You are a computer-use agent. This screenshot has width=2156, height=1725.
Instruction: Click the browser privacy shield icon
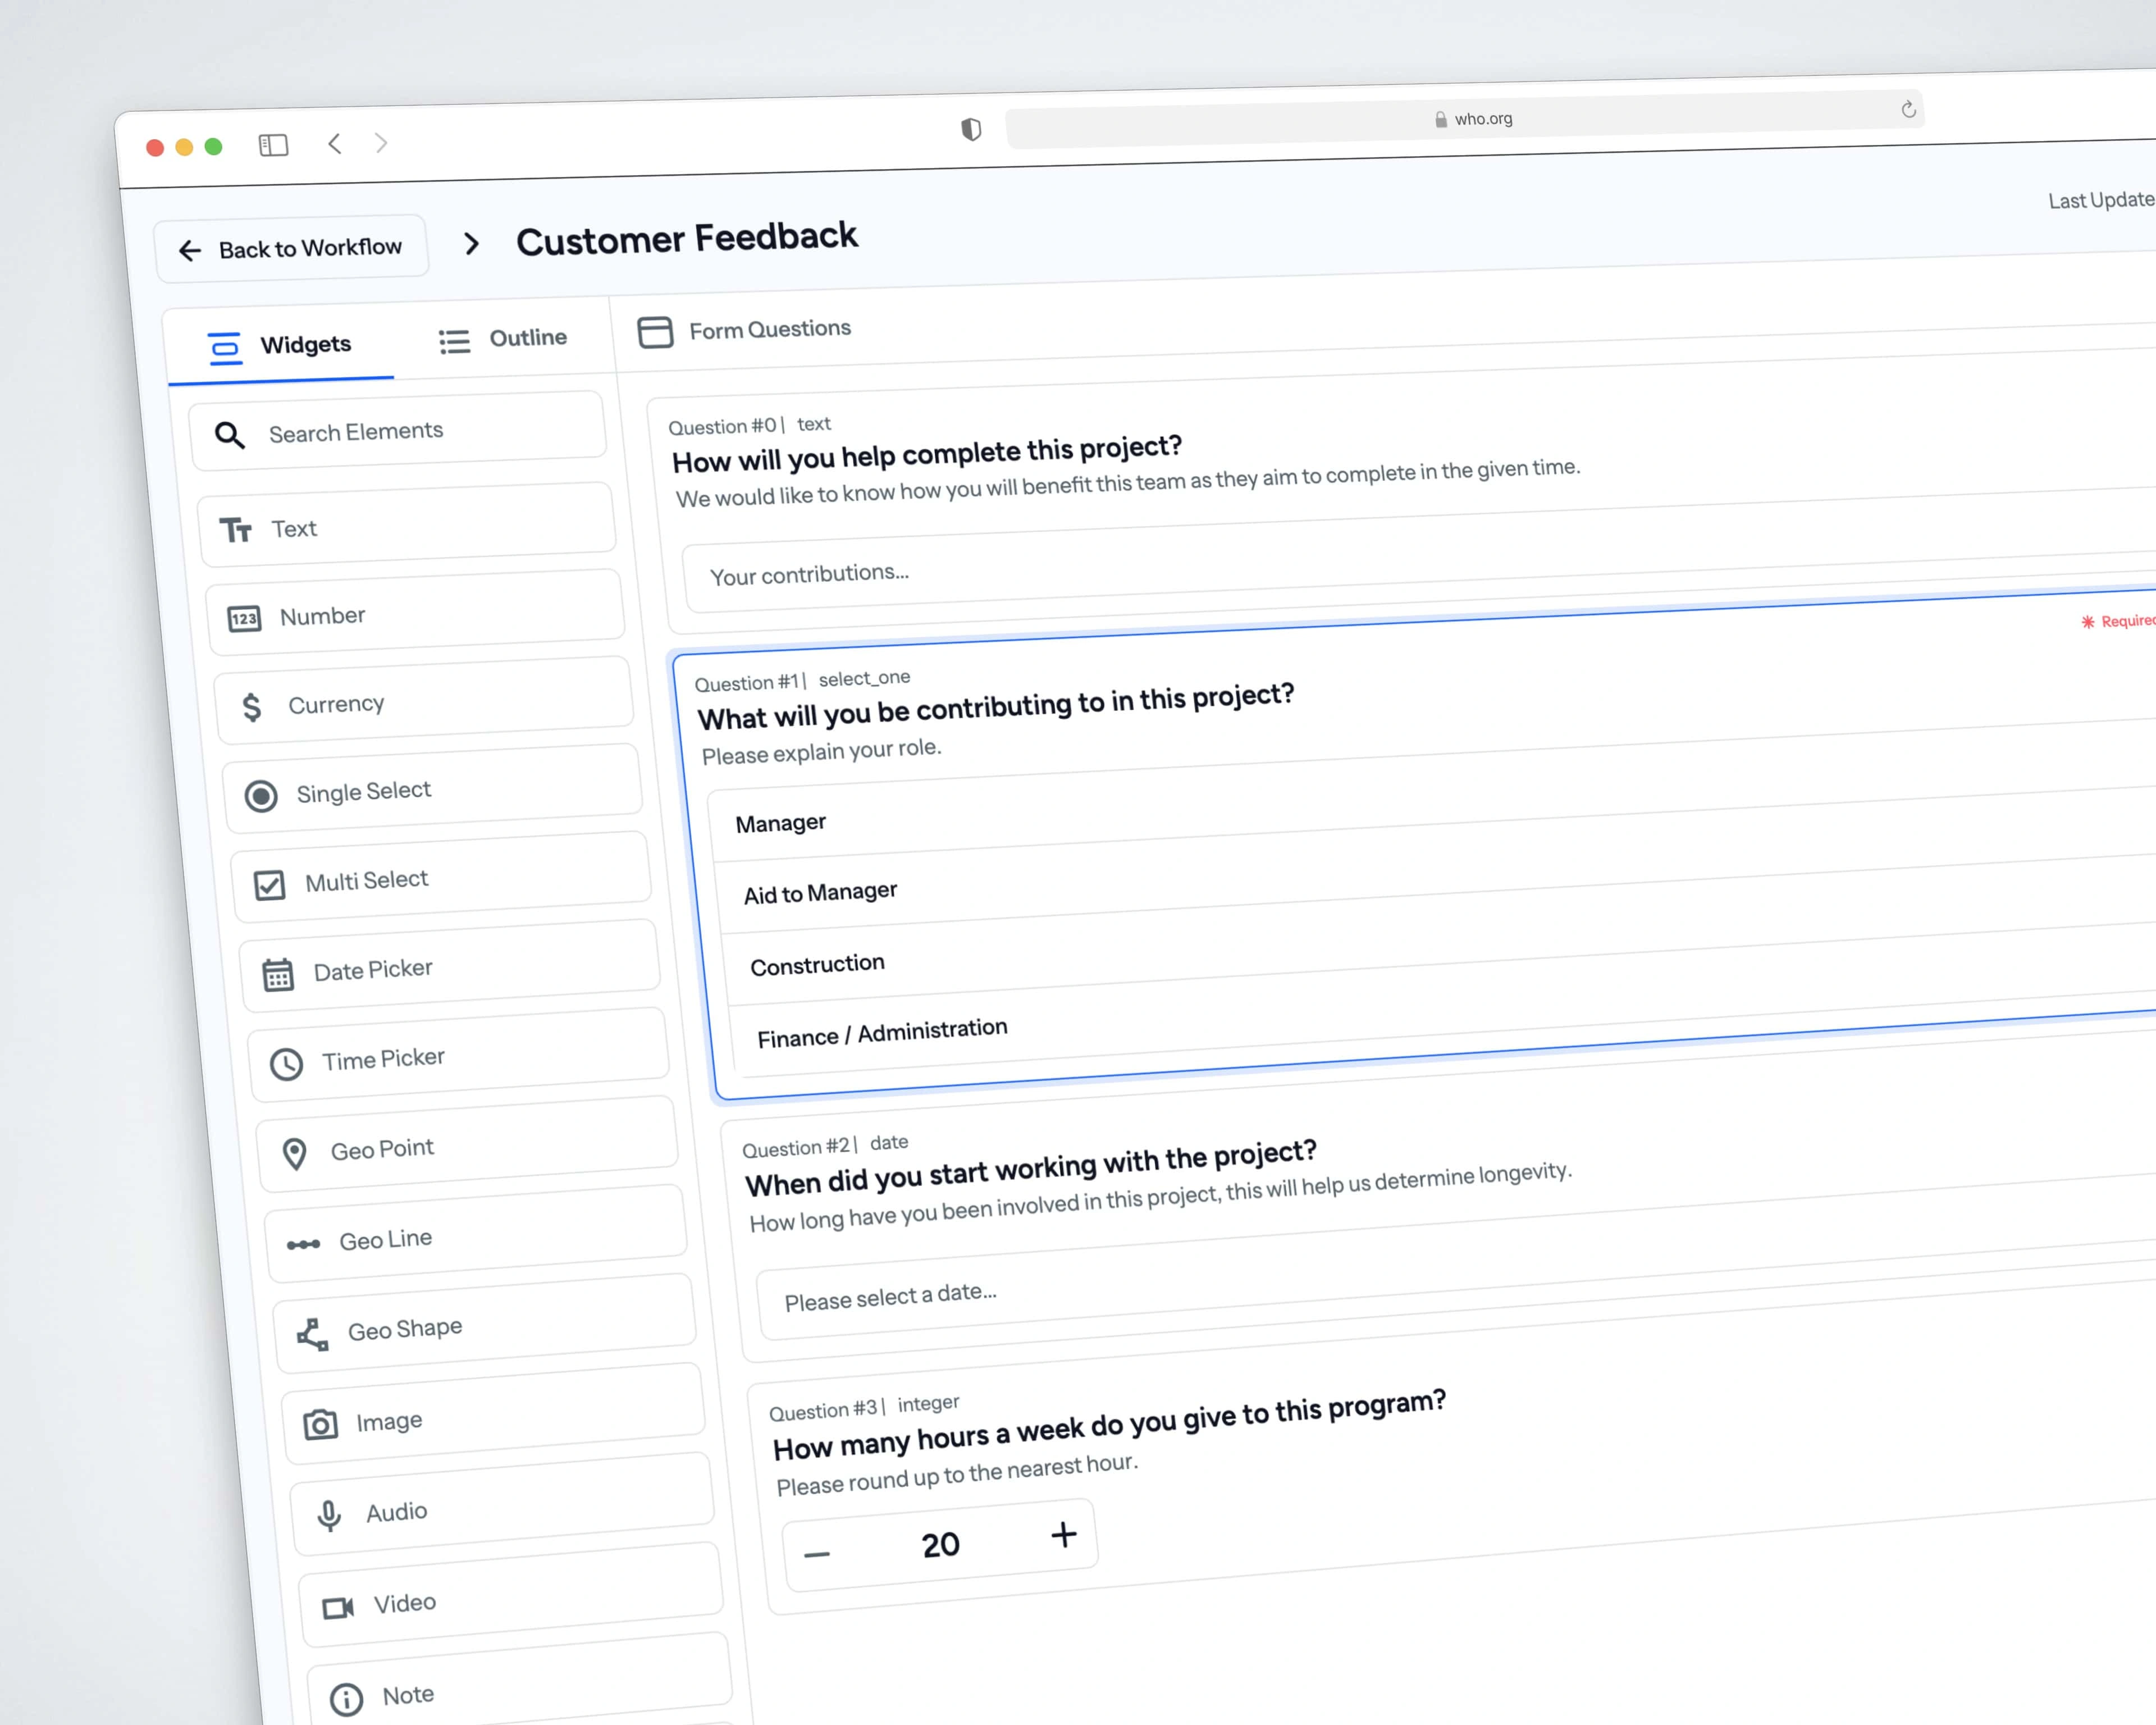[x=971, y=129]
